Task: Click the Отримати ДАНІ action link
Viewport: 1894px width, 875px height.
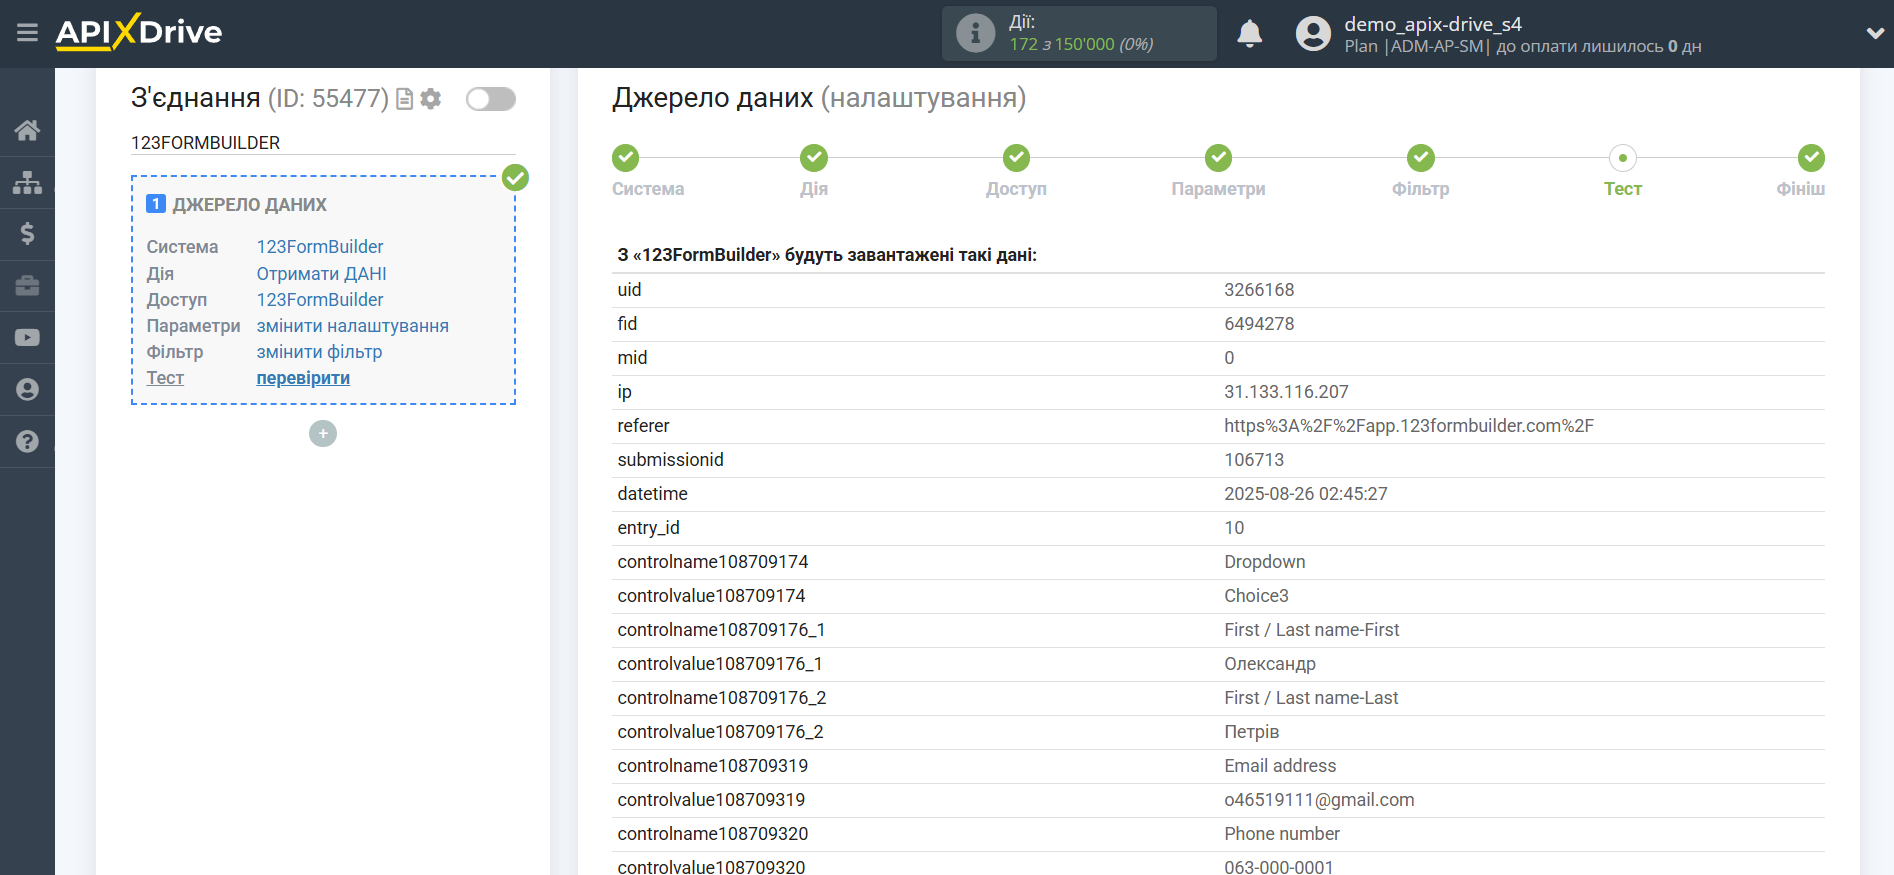Action: 321,273
